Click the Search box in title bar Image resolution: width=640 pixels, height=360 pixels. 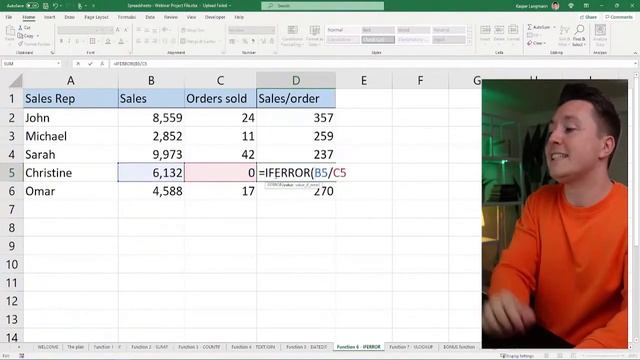[x=322, y=6]
